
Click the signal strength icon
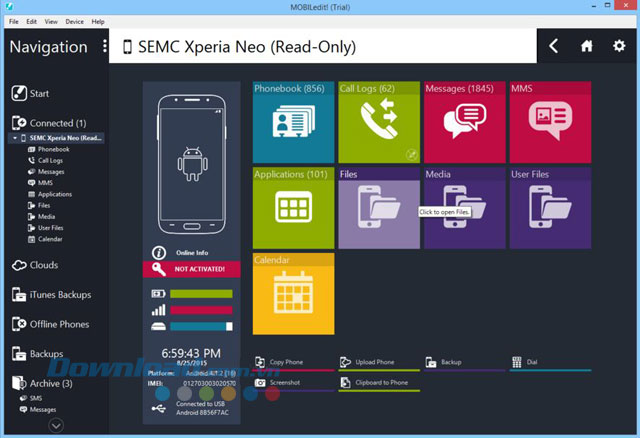tap(158, 310)
